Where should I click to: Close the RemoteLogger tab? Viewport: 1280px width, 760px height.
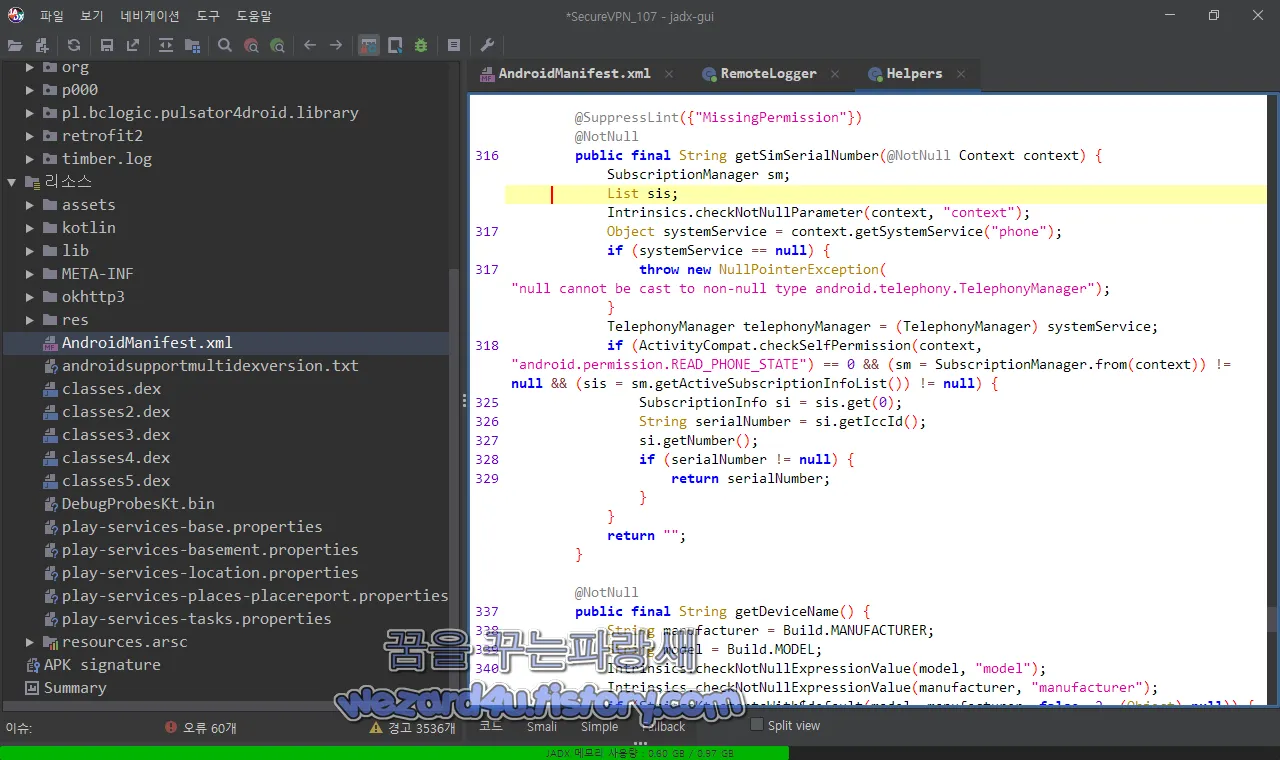tap(835, 74)
